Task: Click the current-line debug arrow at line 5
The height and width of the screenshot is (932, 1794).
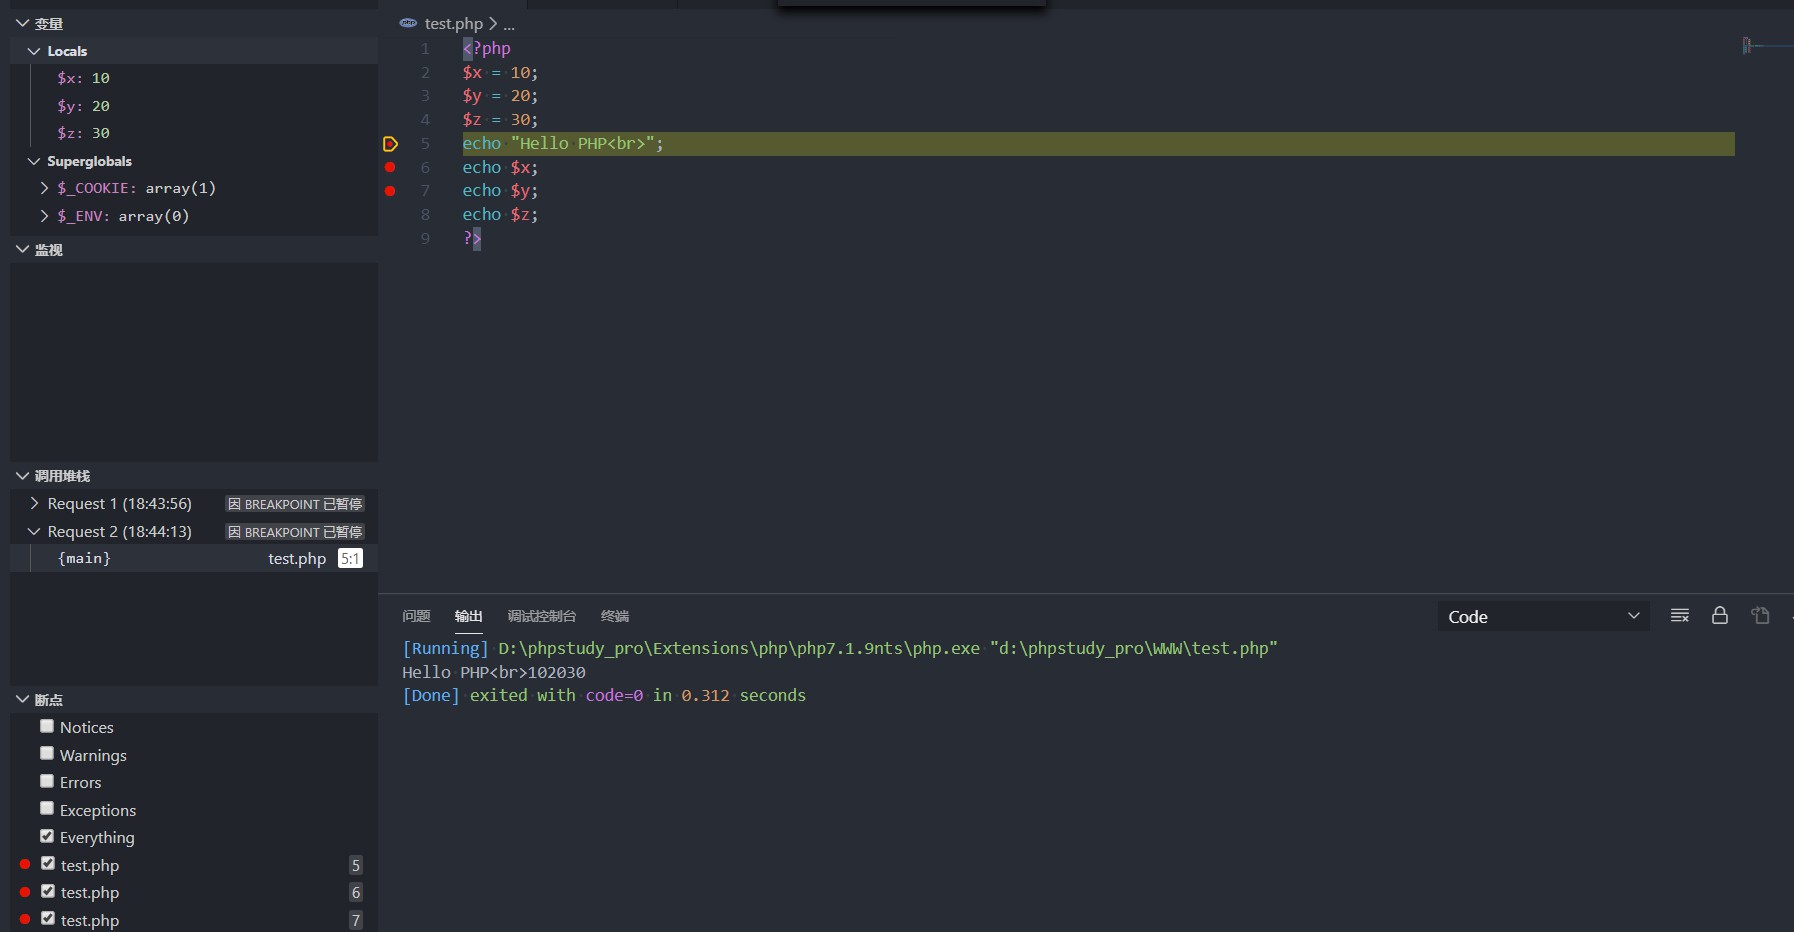Action: (x=390, y=144)
